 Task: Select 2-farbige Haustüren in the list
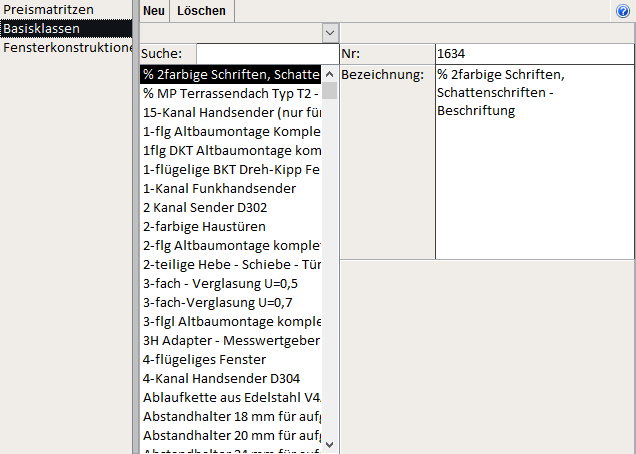pyautogui.click(x=204, y=226)
